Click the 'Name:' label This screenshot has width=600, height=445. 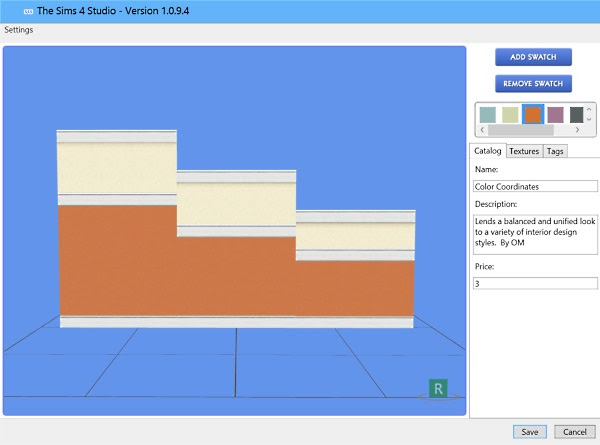(486, 169)
